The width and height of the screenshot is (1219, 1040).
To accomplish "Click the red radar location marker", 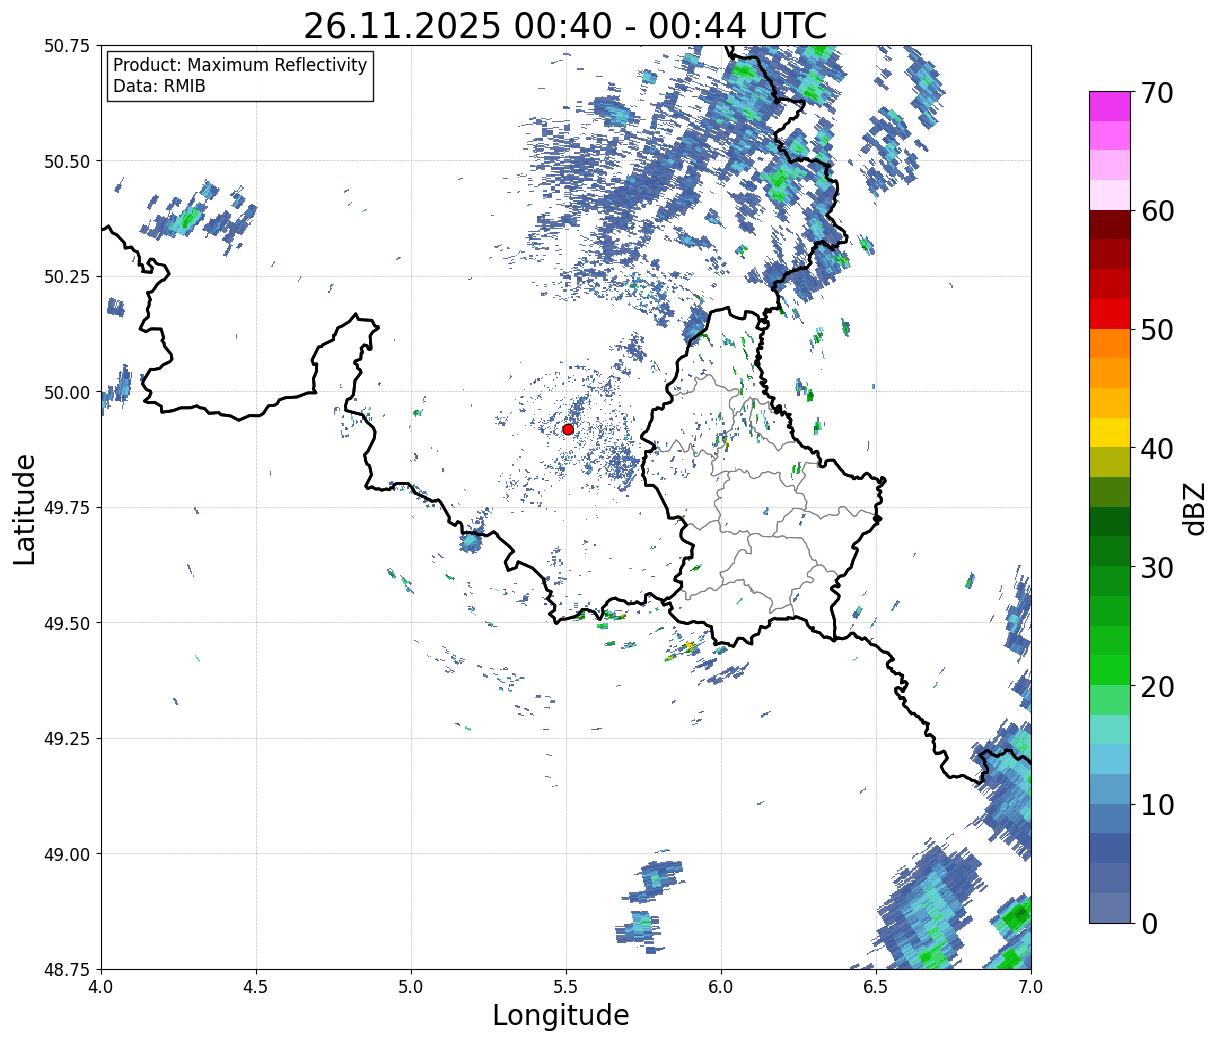I will (x=568, y=429).
